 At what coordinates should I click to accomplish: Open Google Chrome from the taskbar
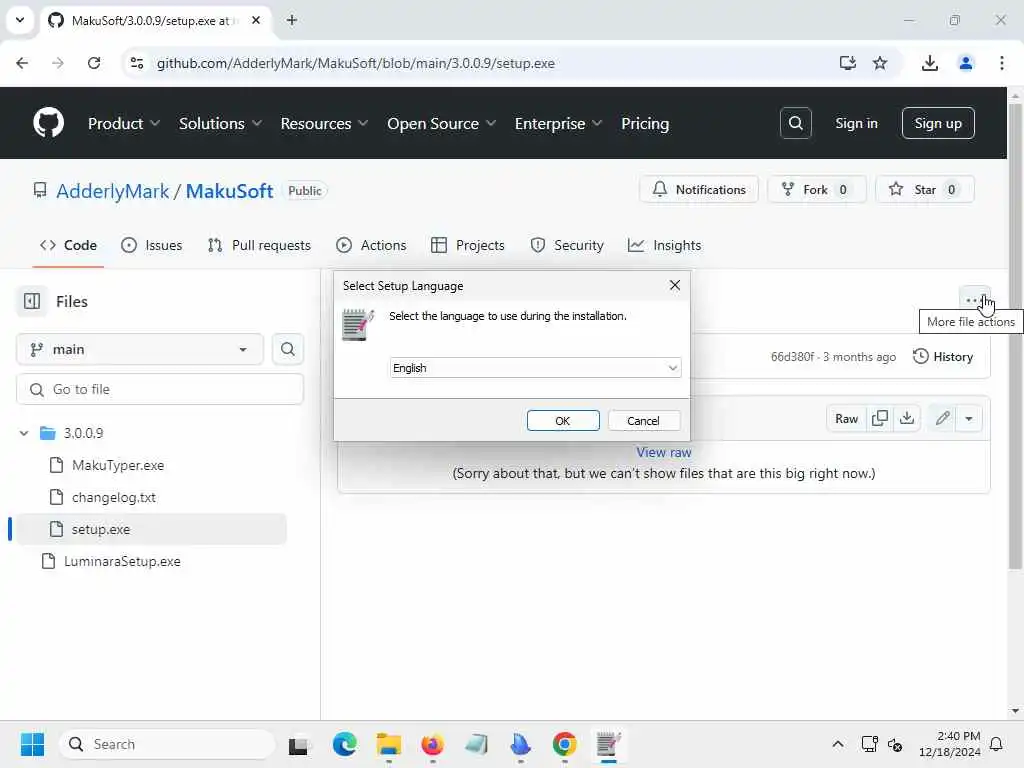564,744
